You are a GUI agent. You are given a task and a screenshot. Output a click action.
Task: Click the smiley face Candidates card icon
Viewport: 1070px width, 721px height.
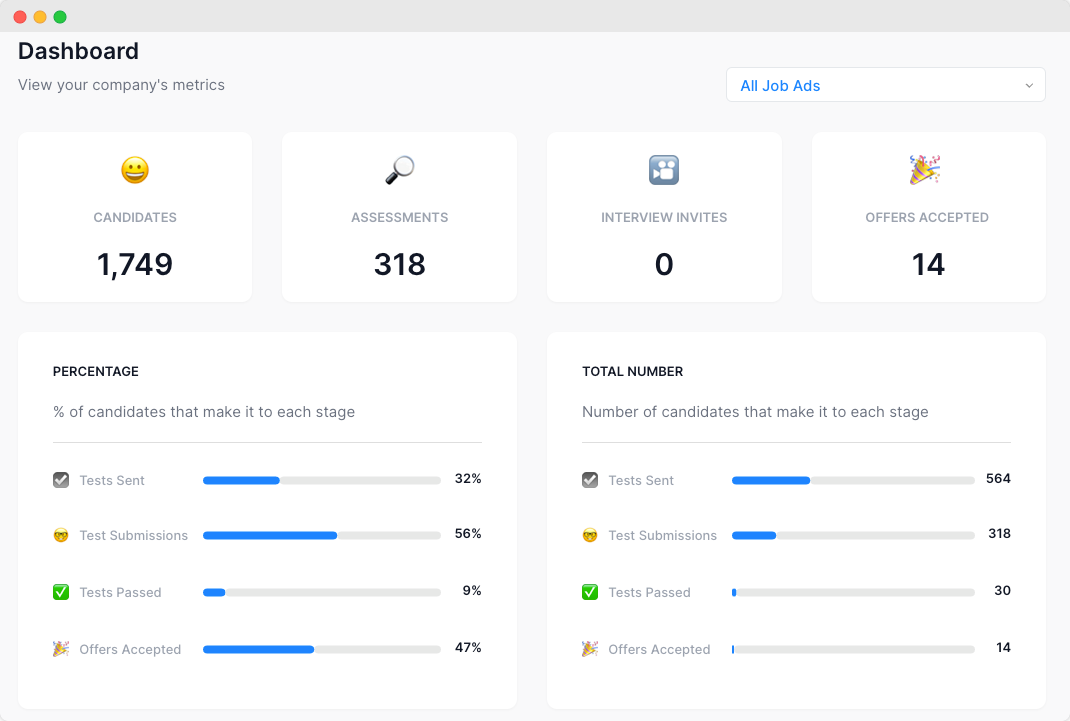pos(134,170)
